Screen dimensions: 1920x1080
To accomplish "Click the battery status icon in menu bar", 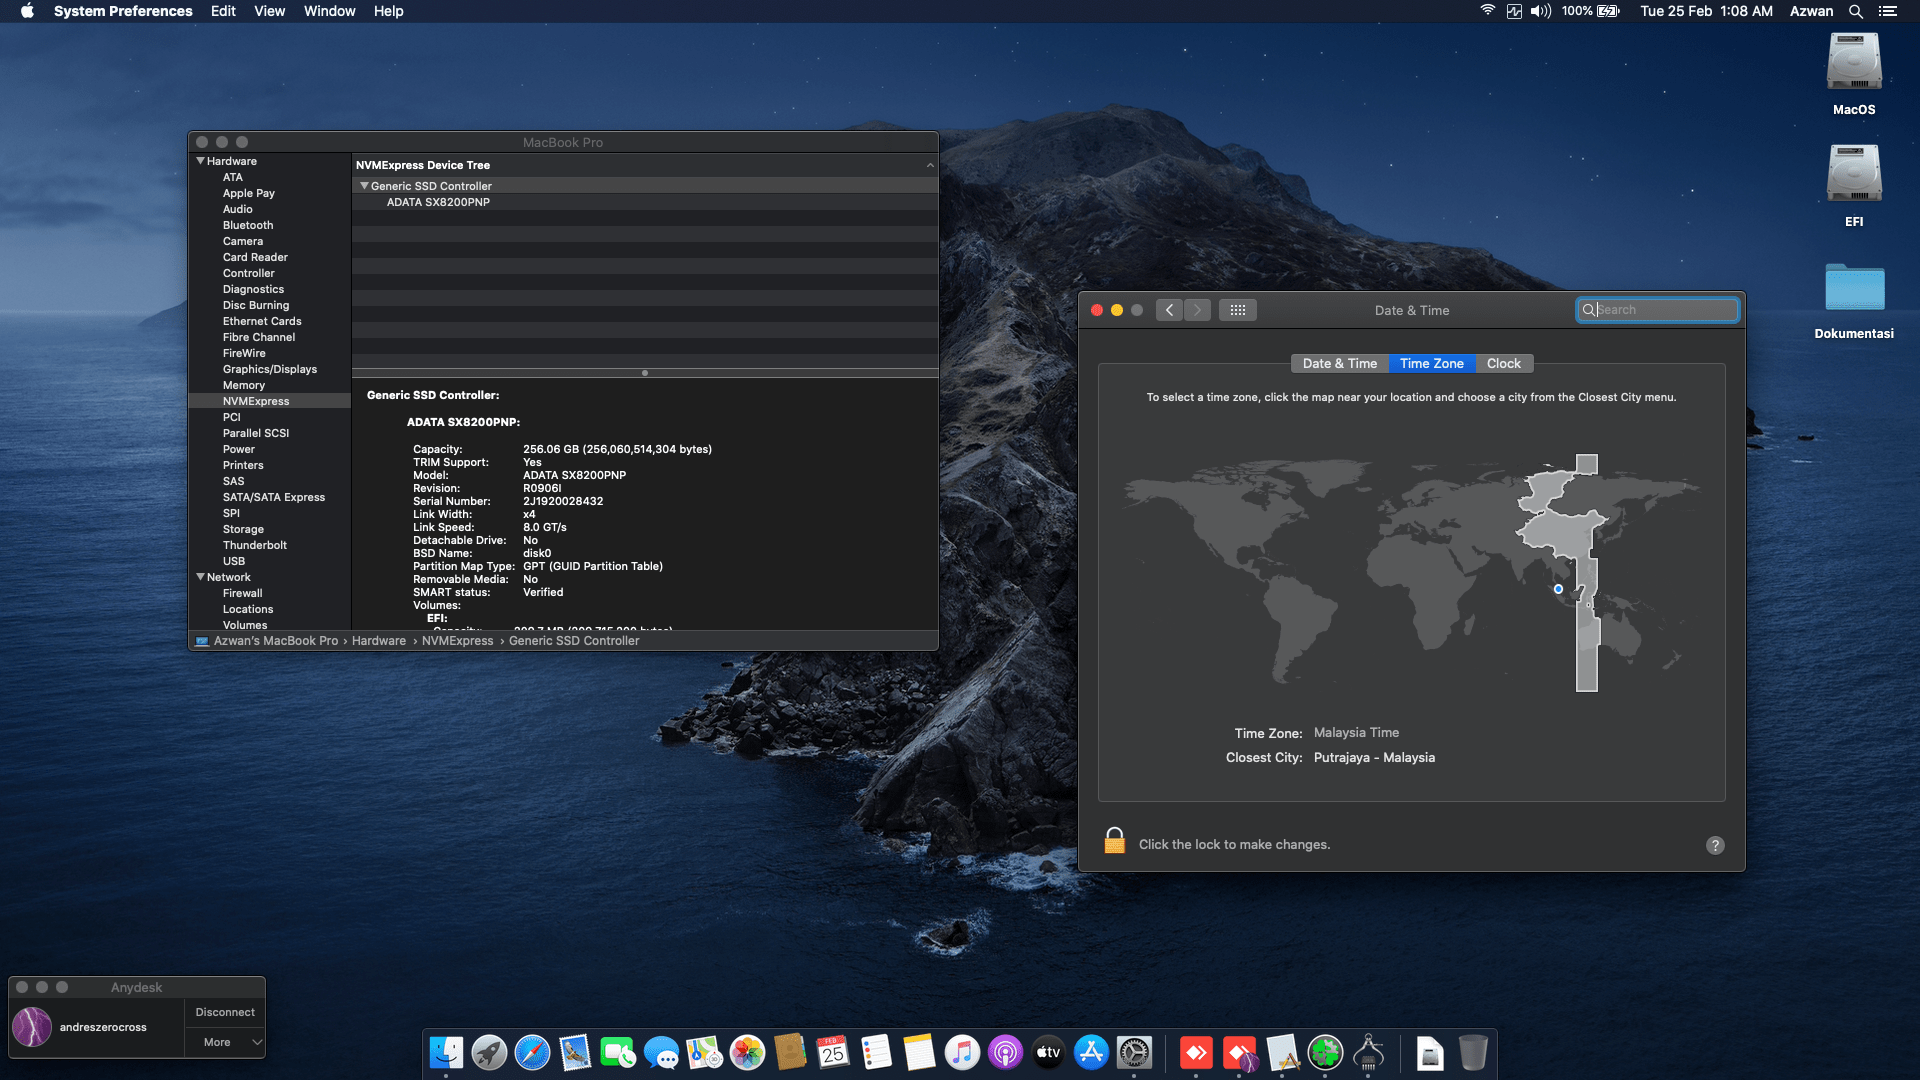I will 1608,11.
